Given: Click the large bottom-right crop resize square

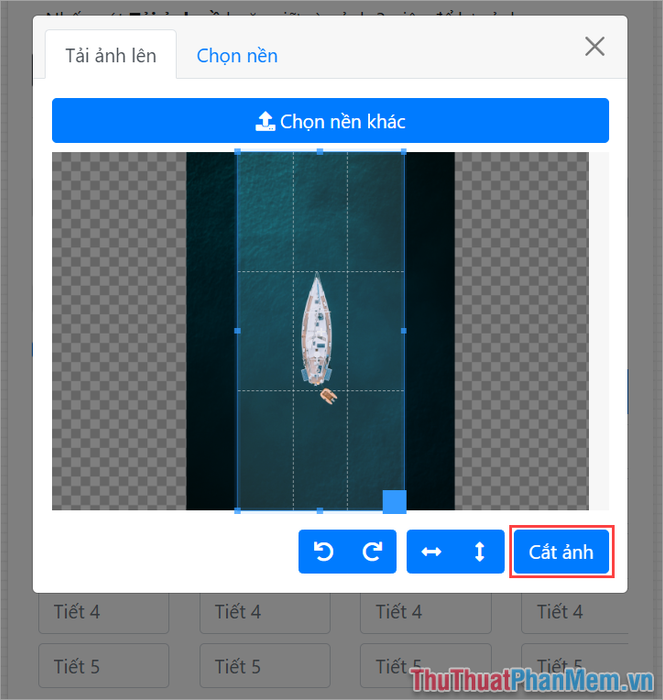Looking at the screenshot, I should pyautogui.click(x=395, y=501).
